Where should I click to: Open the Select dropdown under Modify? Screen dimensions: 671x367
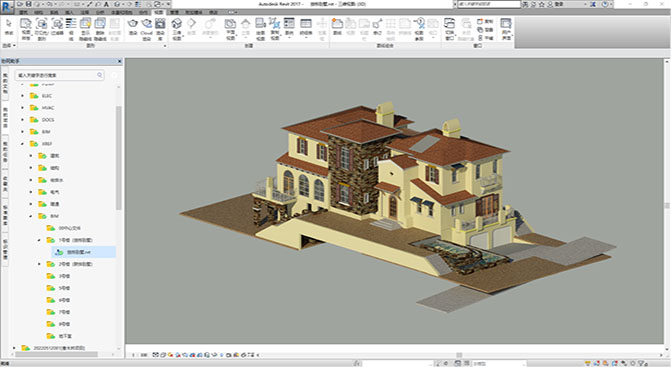[x=9, y=45]
